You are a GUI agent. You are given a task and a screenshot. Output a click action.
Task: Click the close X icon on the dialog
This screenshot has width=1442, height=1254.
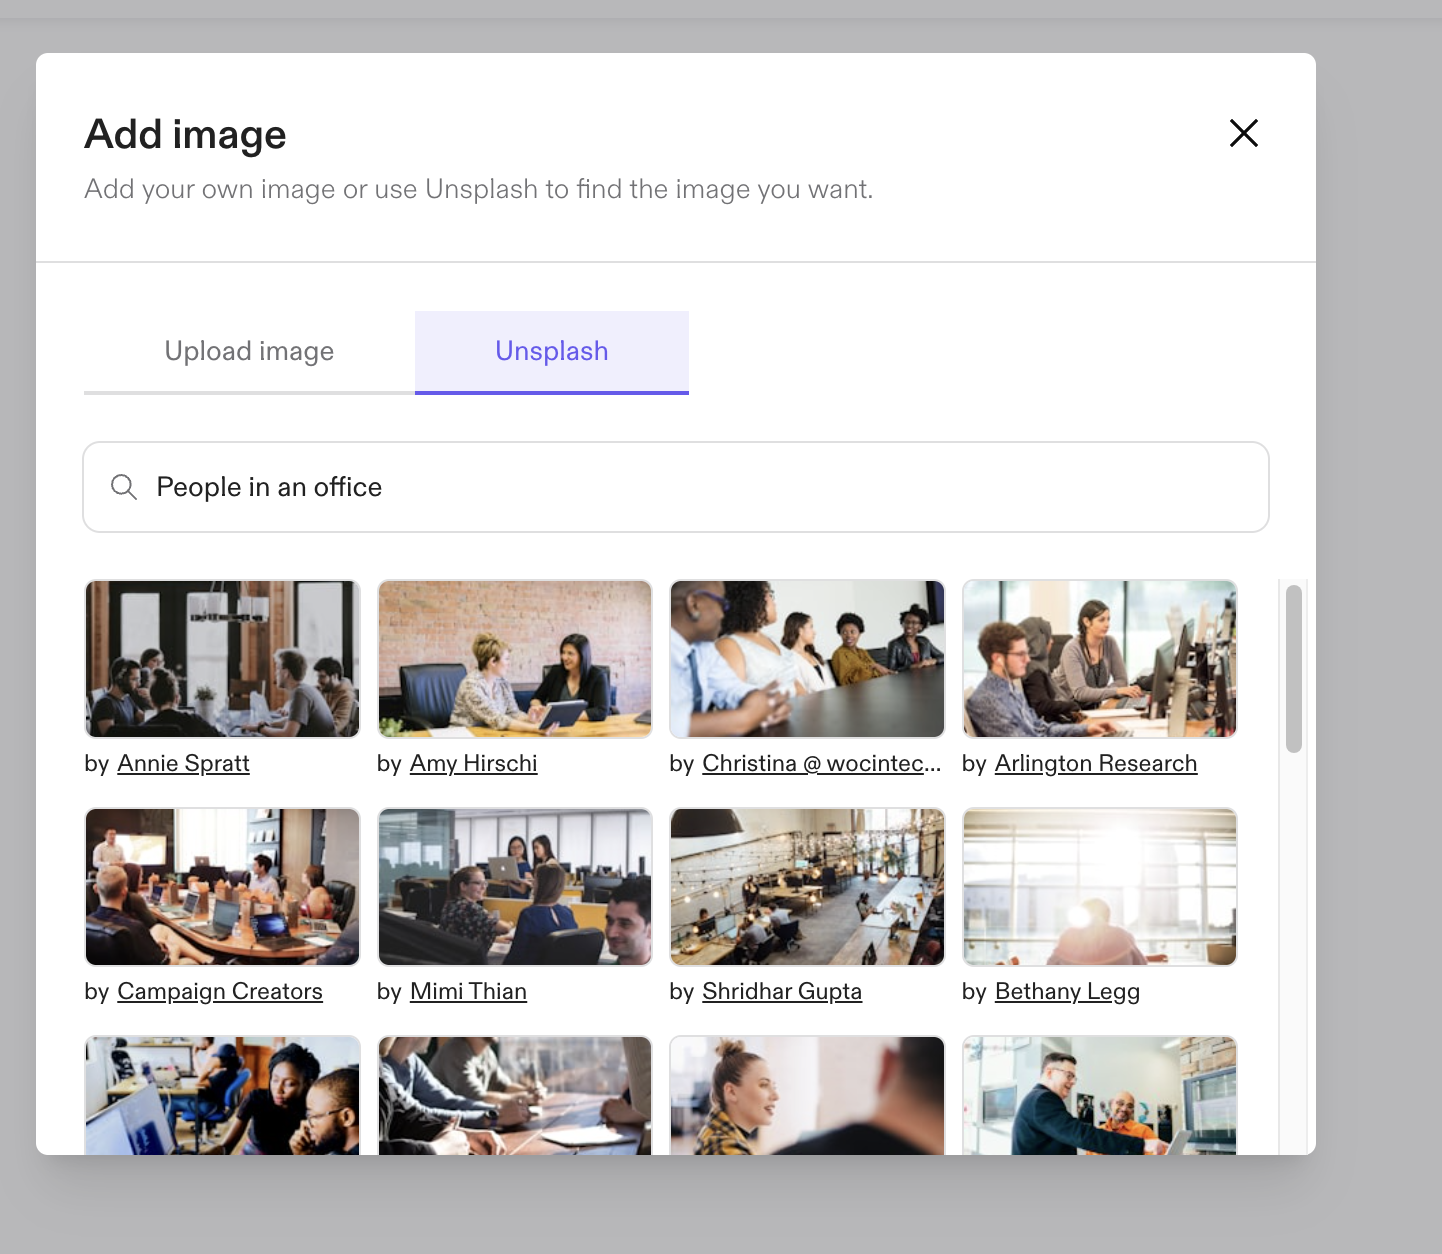[x=1243, y=133]
